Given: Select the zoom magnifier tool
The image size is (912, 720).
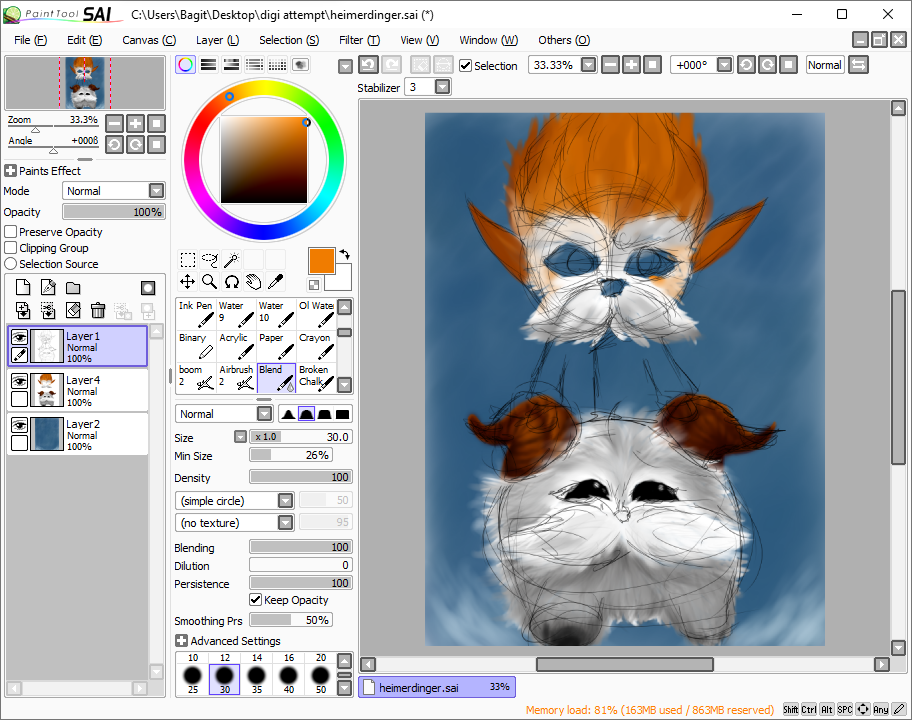Looking at the screenshot, I should (209, 282).
